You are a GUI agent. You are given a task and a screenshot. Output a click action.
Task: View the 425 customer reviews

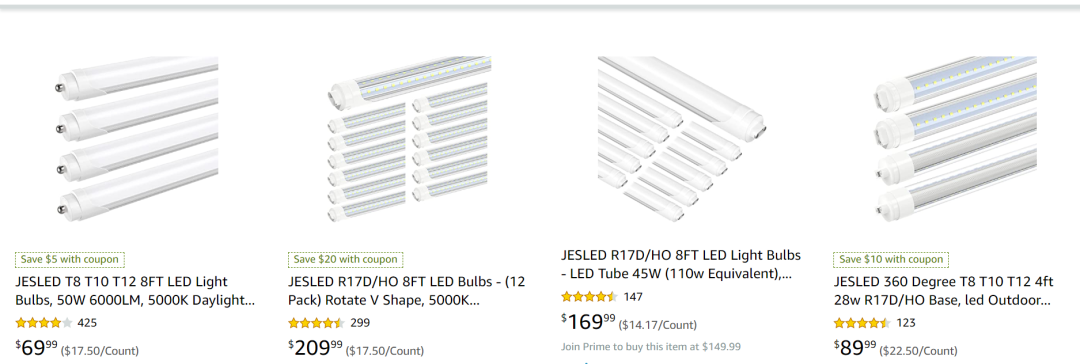pos(87,323)
